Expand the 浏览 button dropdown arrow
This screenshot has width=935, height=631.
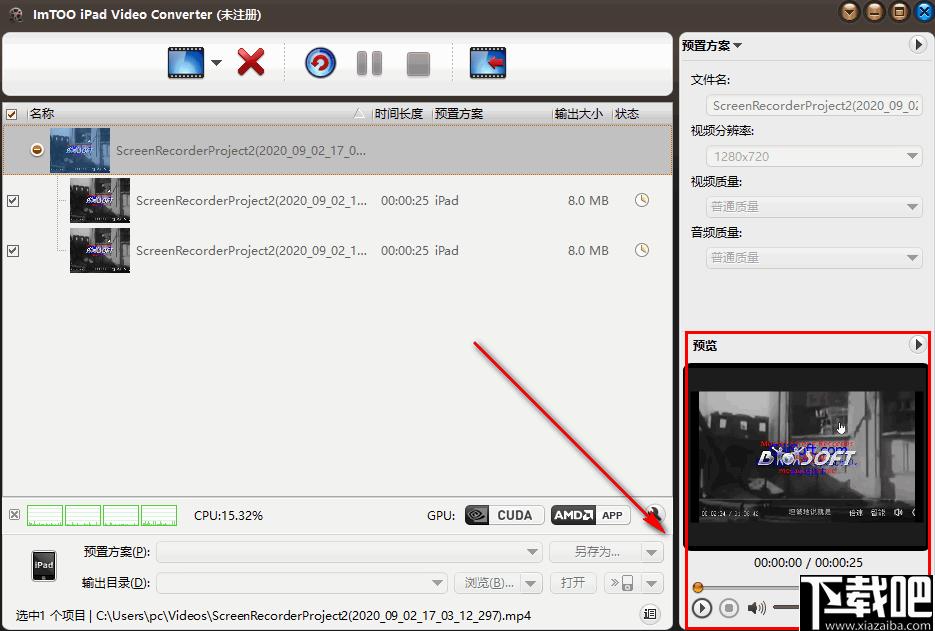[x=531, y=583]
